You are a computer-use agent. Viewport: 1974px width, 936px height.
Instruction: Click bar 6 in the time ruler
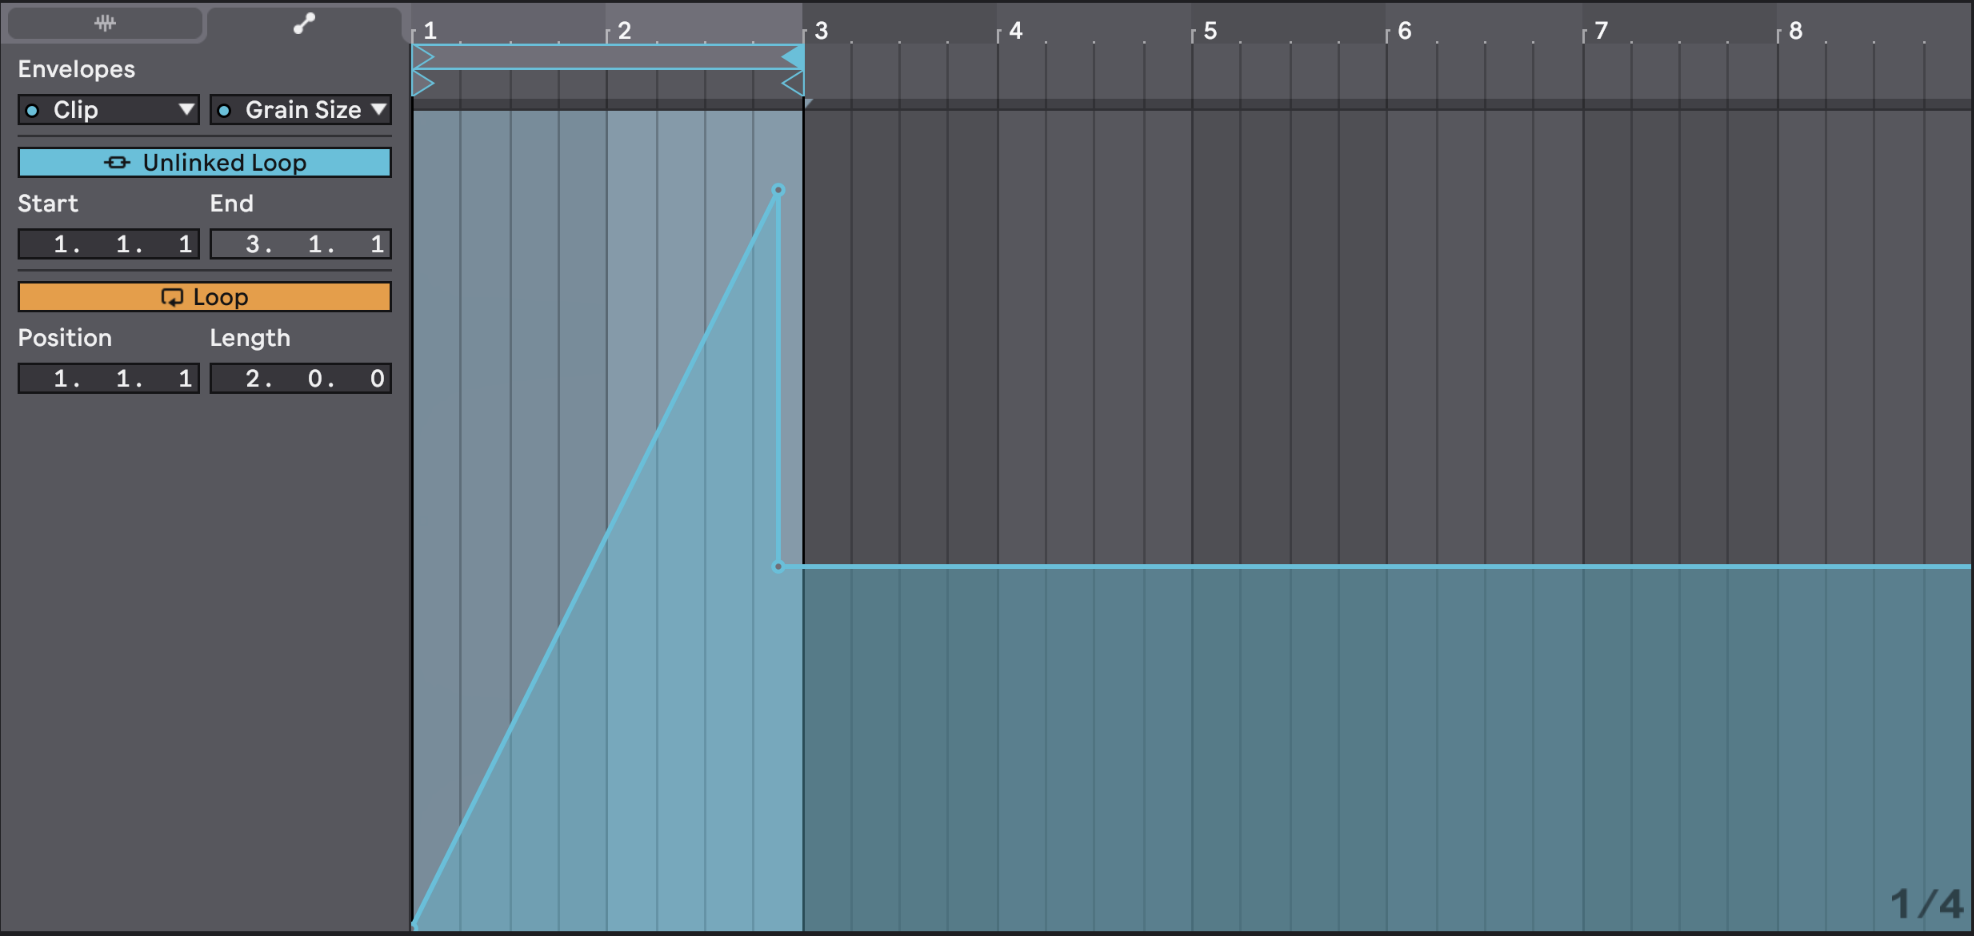[x=1404, y=30]
